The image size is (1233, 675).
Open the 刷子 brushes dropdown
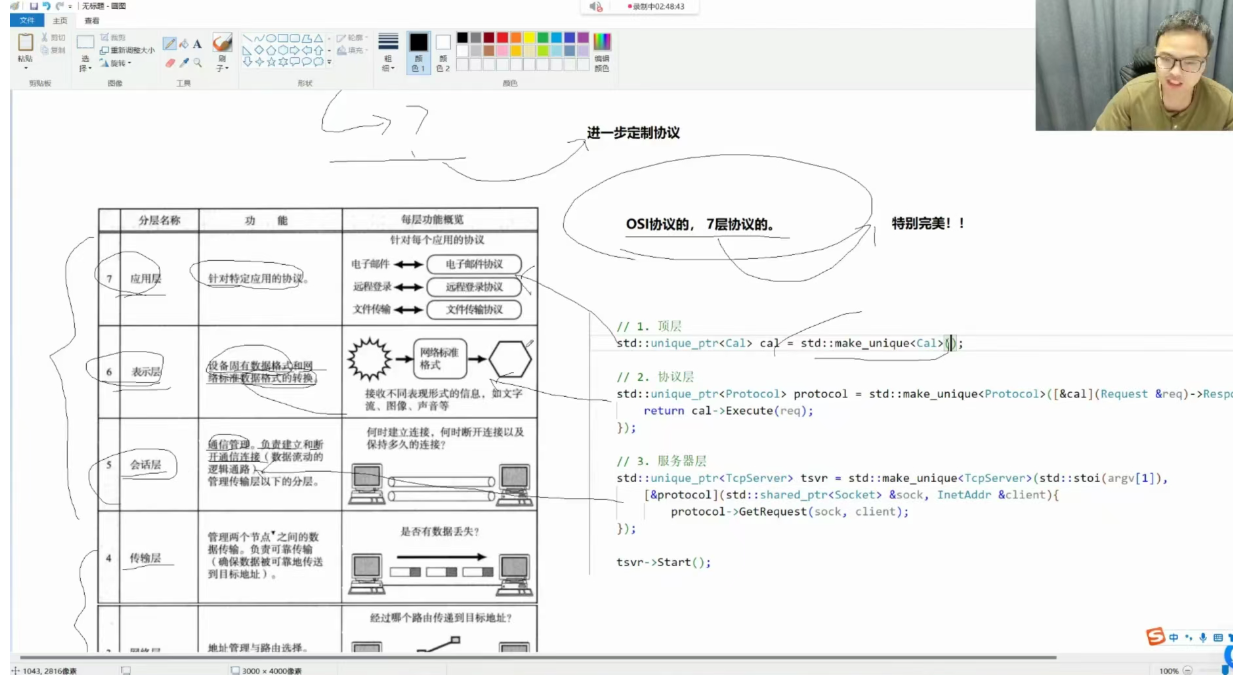click(x=222, y=63)
